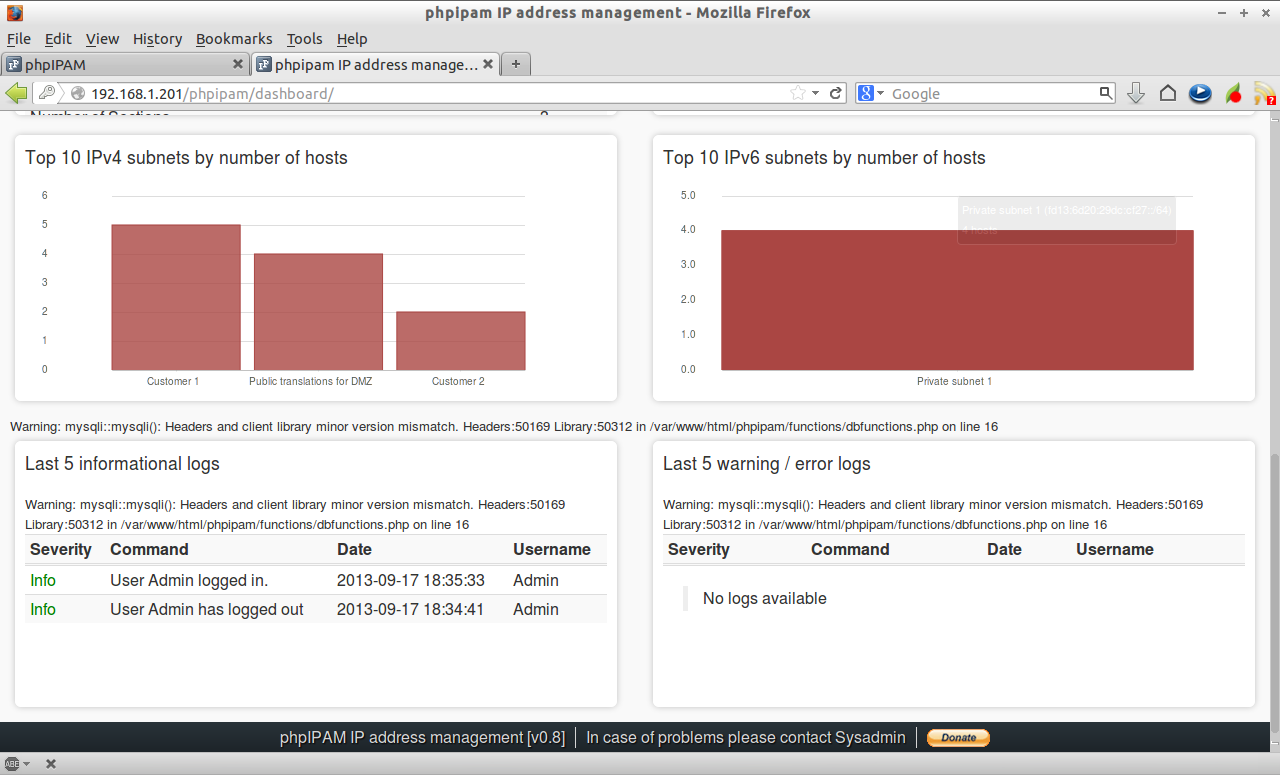Click the site identity key icon
This screenshot has width=1280, height=776.
[x=46, y=93]
